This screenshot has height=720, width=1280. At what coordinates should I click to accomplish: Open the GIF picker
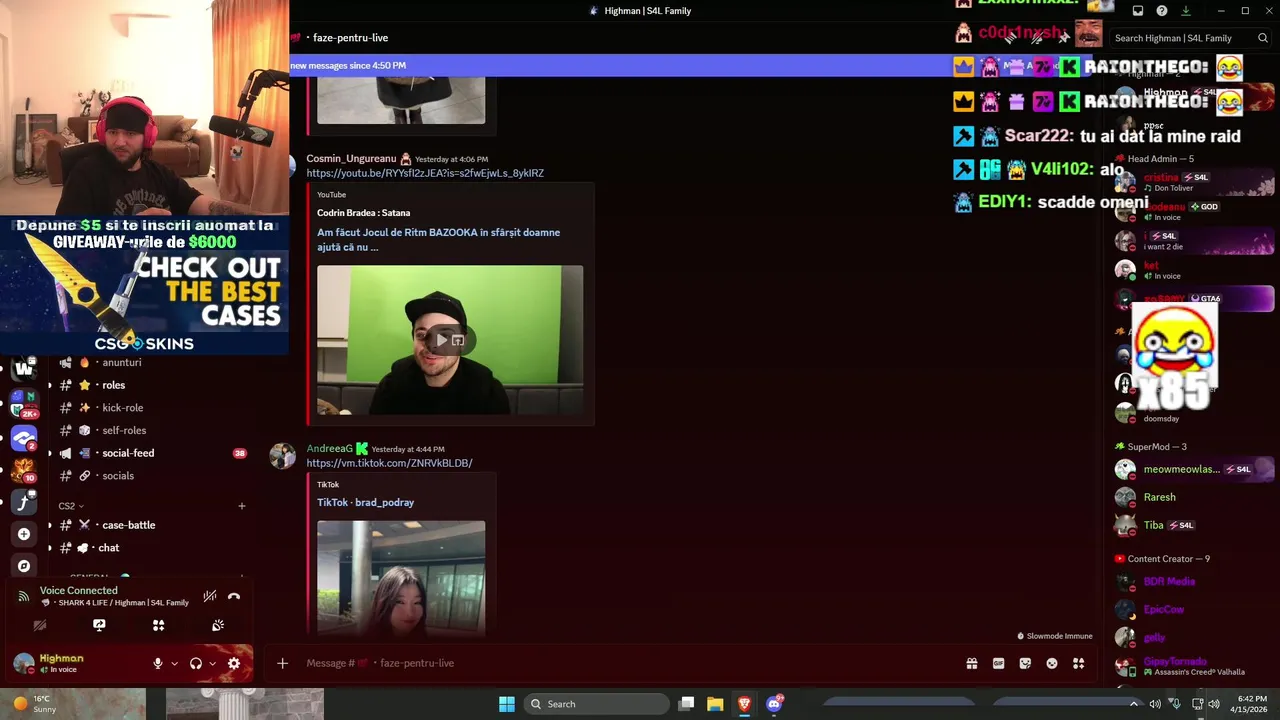tap(998, 663)
